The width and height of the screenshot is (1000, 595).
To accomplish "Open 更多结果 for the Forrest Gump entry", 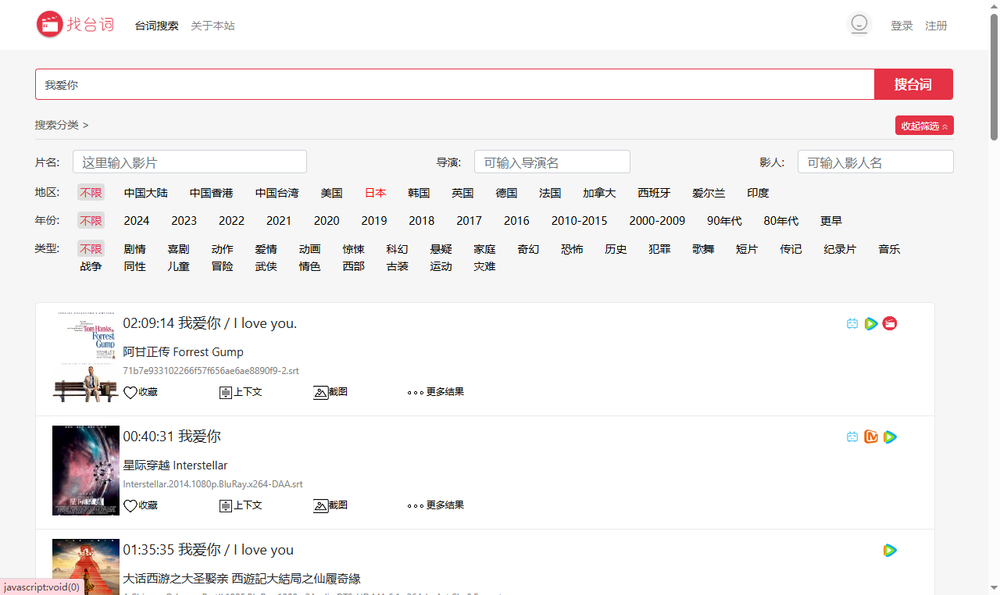I will click(435, 392).
